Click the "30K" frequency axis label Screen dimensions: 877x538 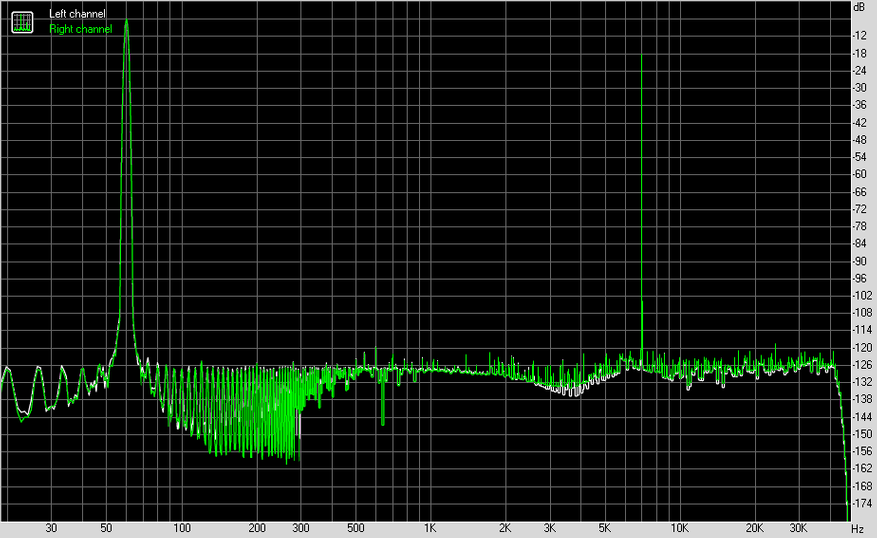[799, 528]
